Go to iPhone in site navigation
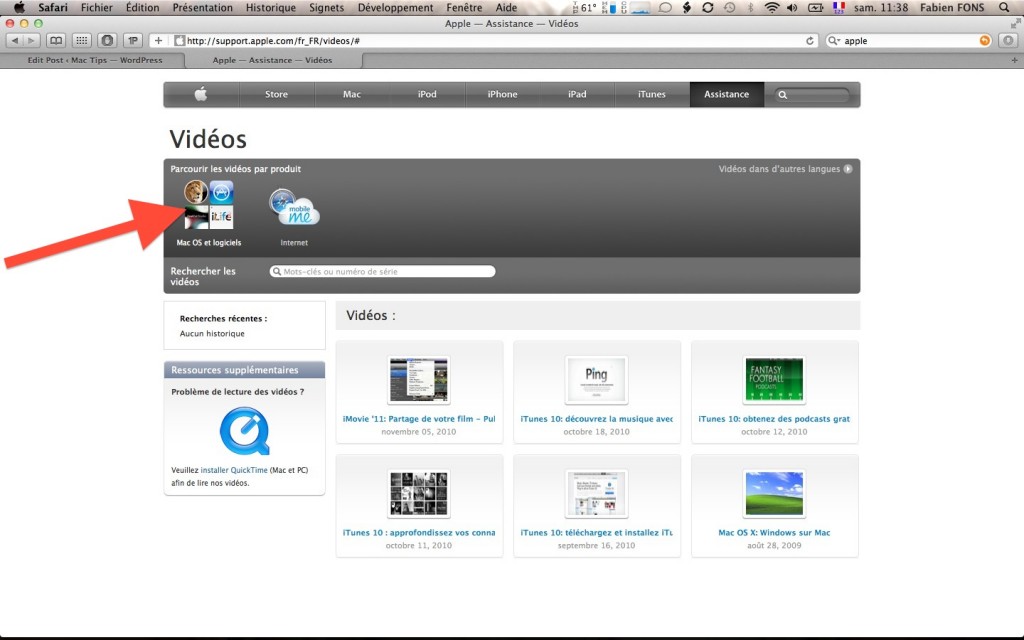Viewport: 1024px width, 640px height. (502, 94)
